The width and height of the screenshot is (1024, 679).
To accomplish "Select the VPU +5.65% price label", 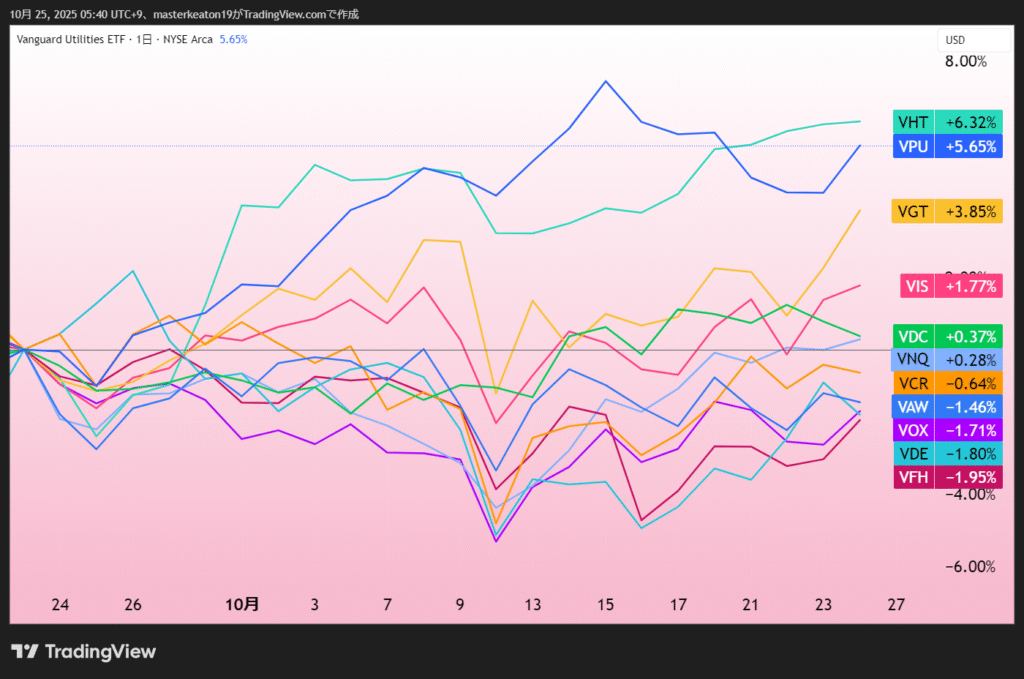I will tap(947, 146).
